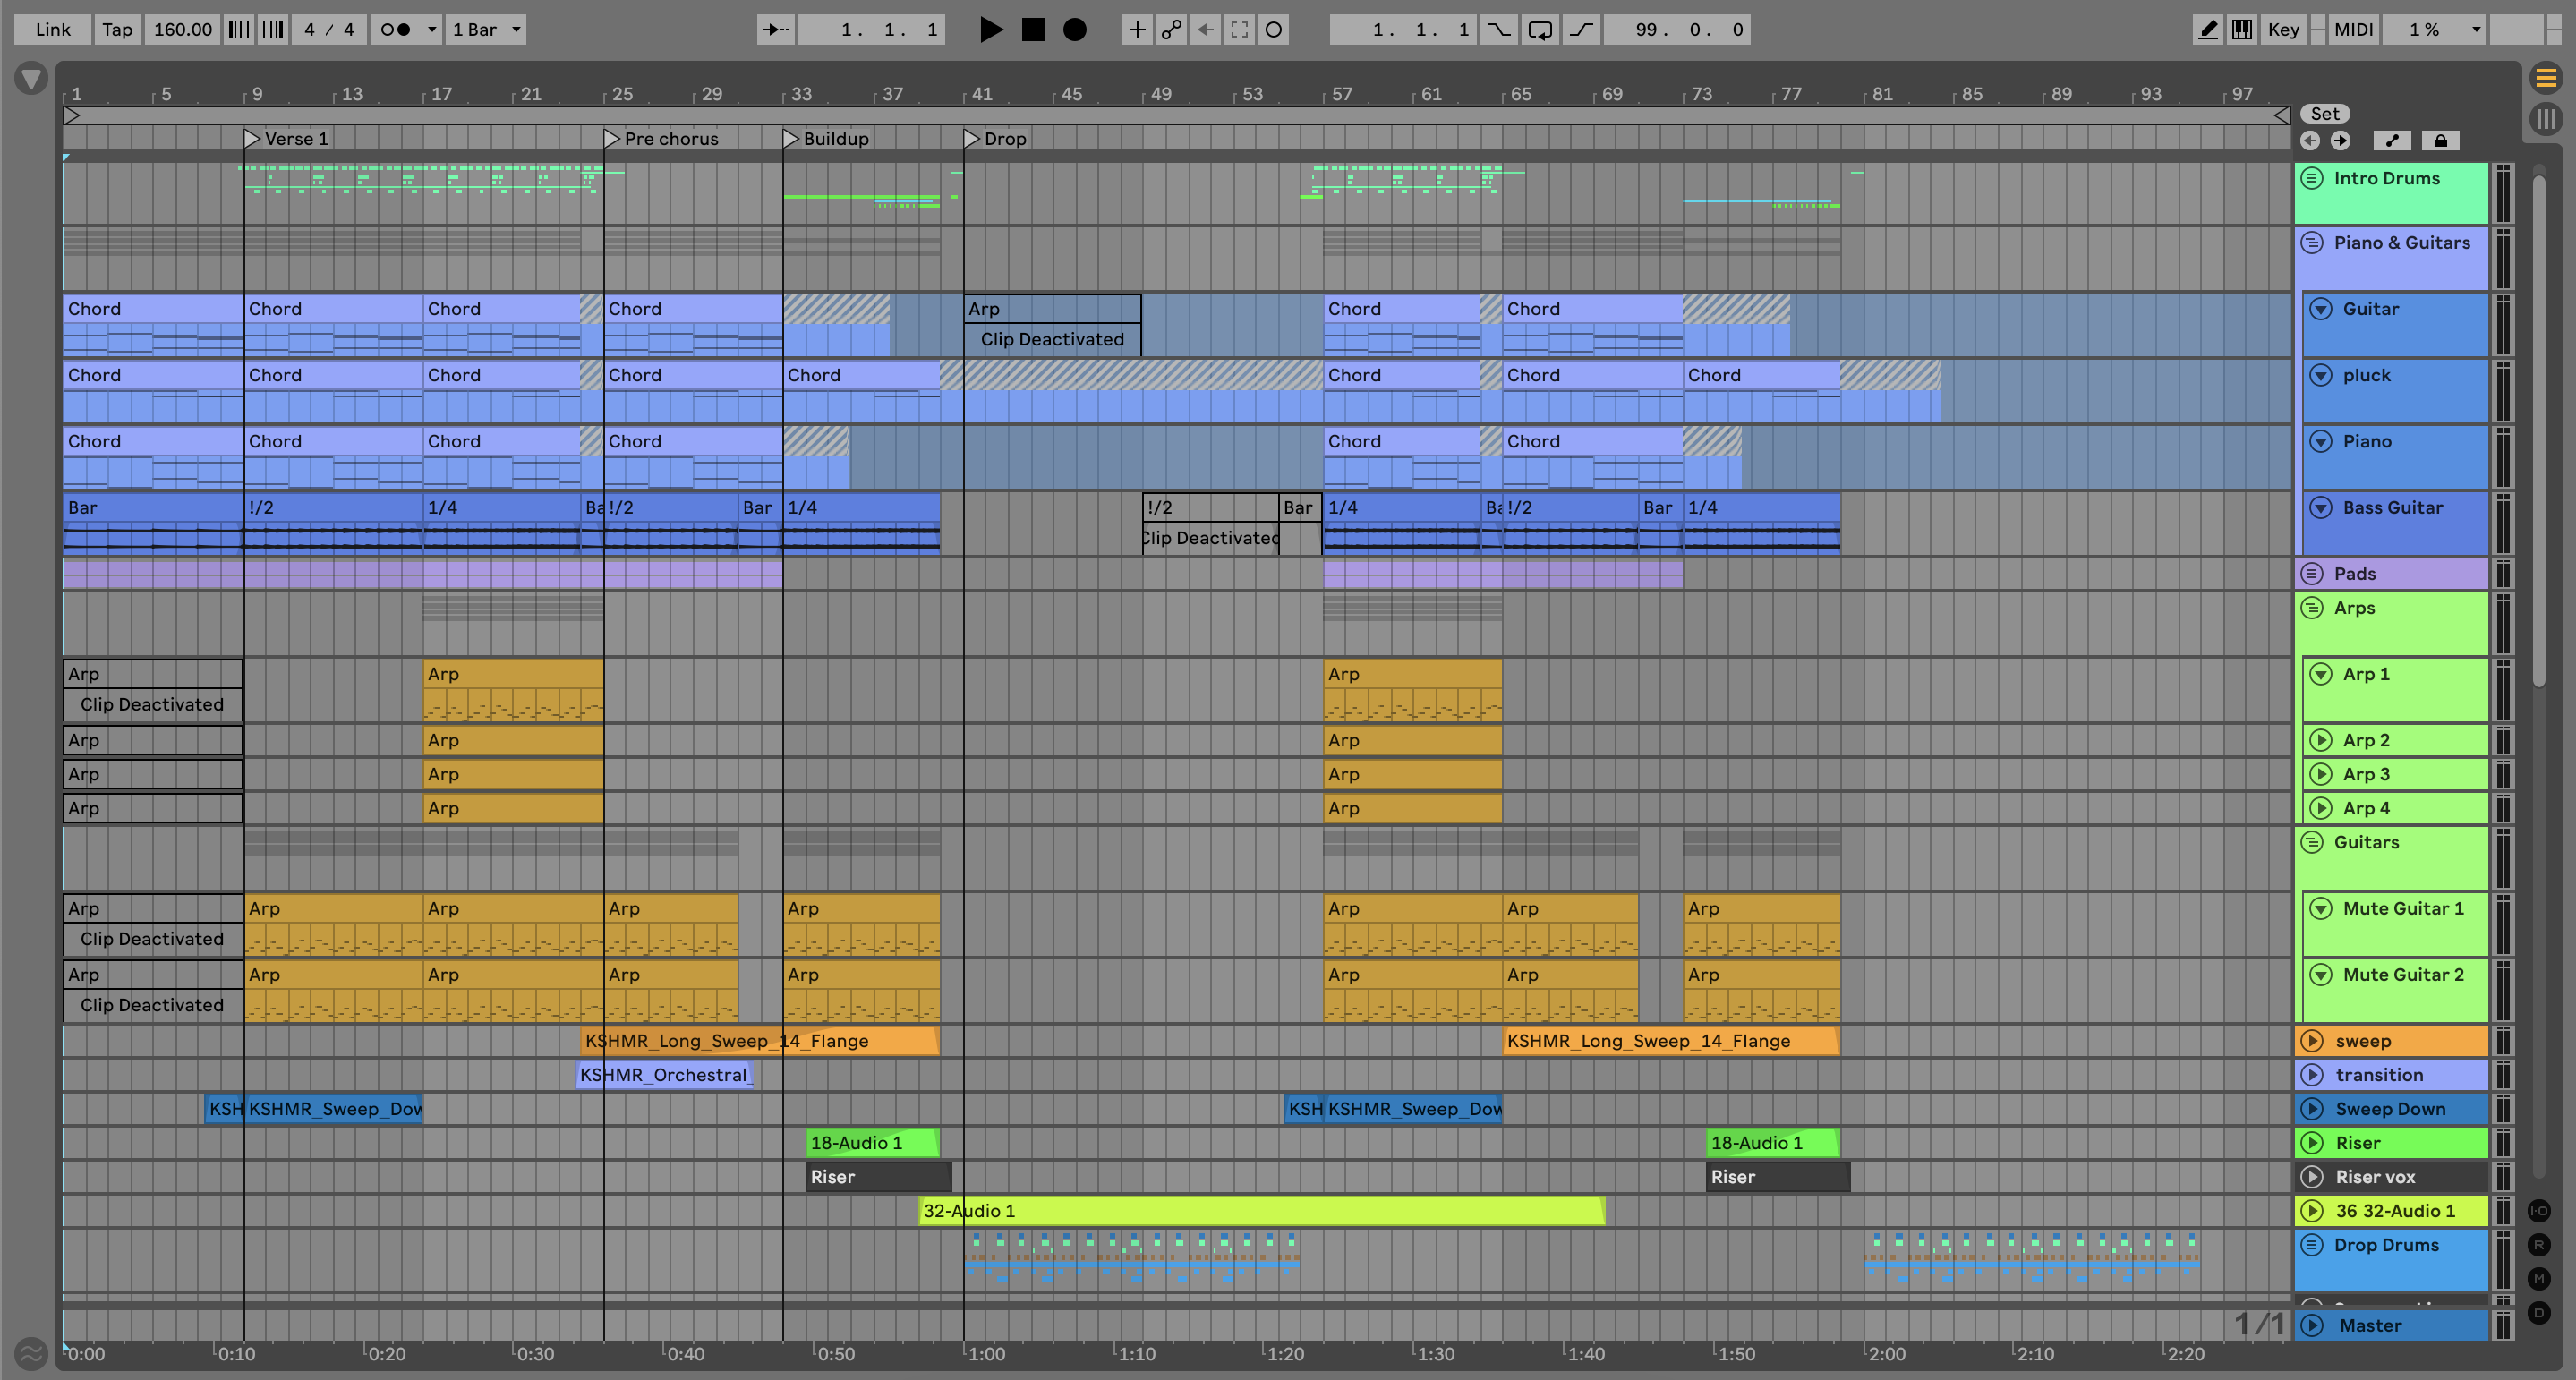Toggle the Metronome button
The height and width of the screenshot is (1380, 2576).
[x=396, y=30]
